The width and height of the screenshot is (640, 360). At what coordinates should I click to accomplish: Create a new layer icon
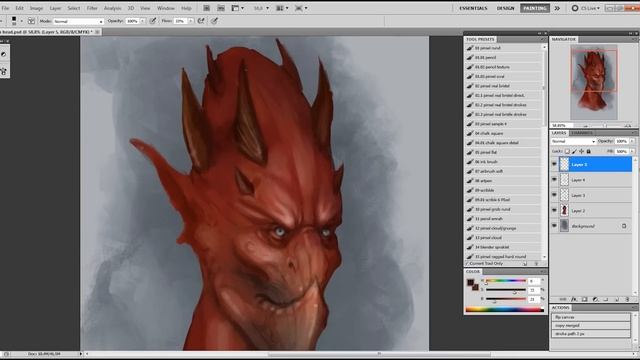(x=617, y=300)
